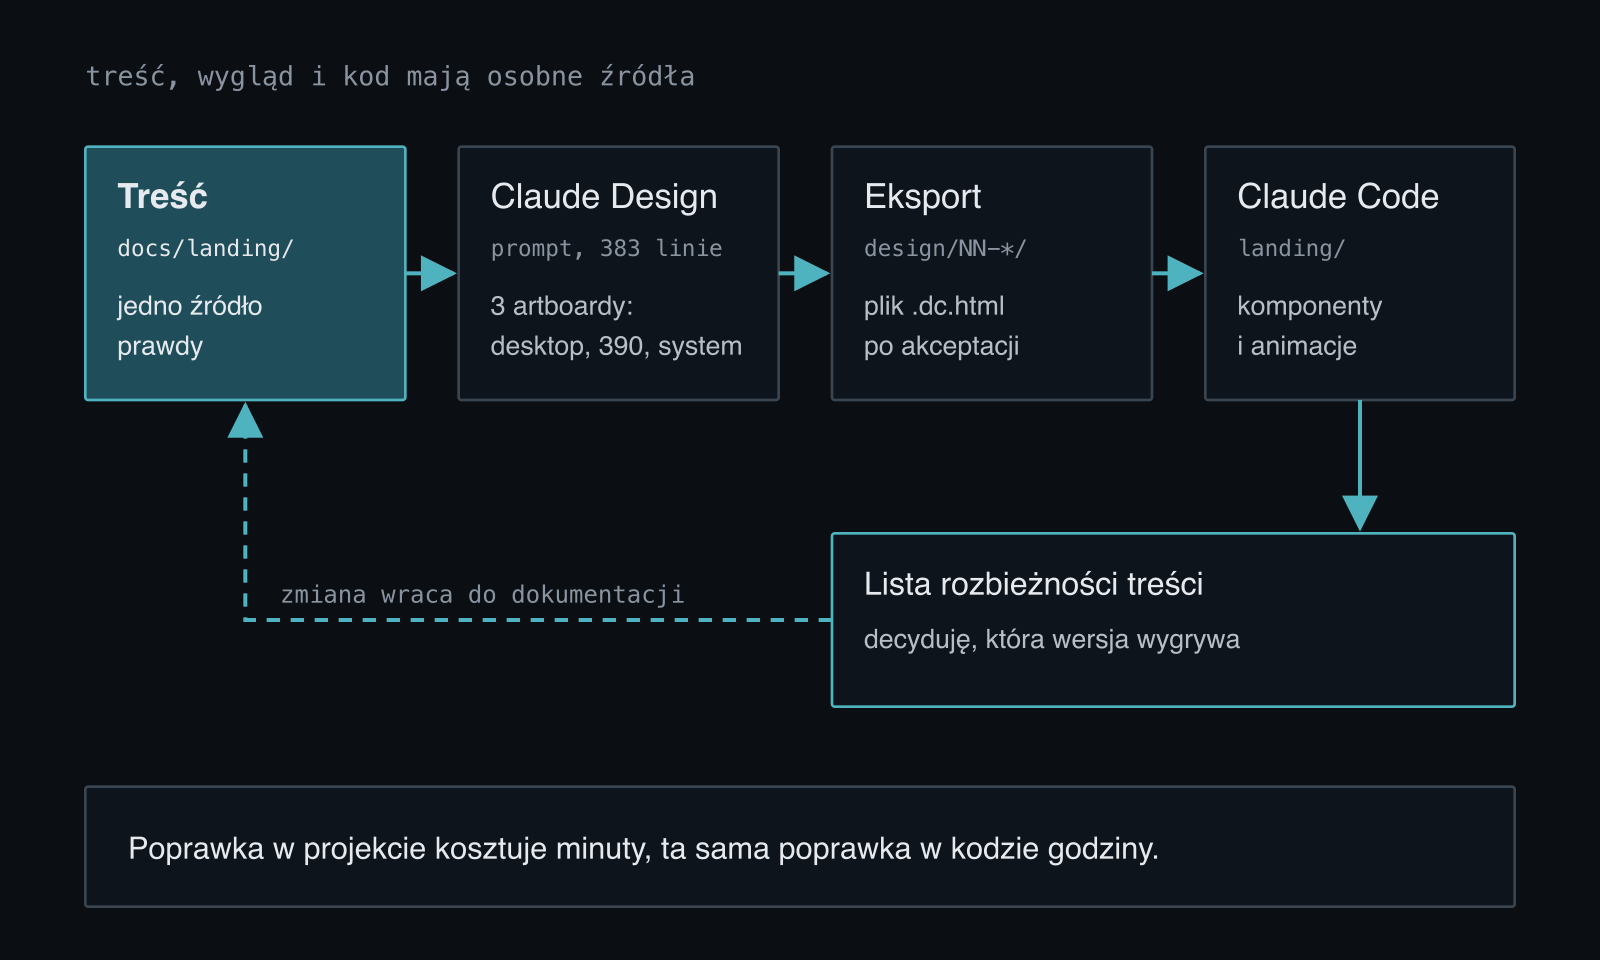Click the 'design/NN-*/' path text
This screenshot has width=1600, height=960.
tap(945, 248)
